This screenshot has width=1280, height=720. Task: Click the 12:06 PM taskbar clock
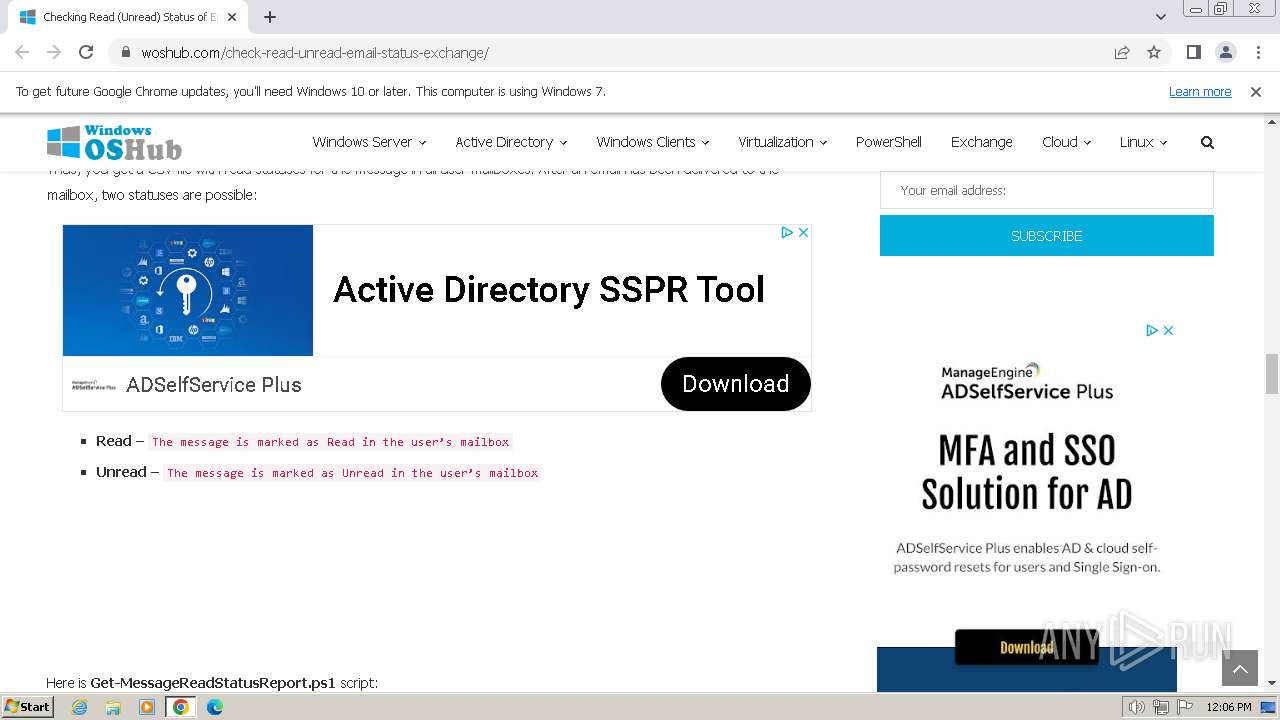tap(1229, 707)
